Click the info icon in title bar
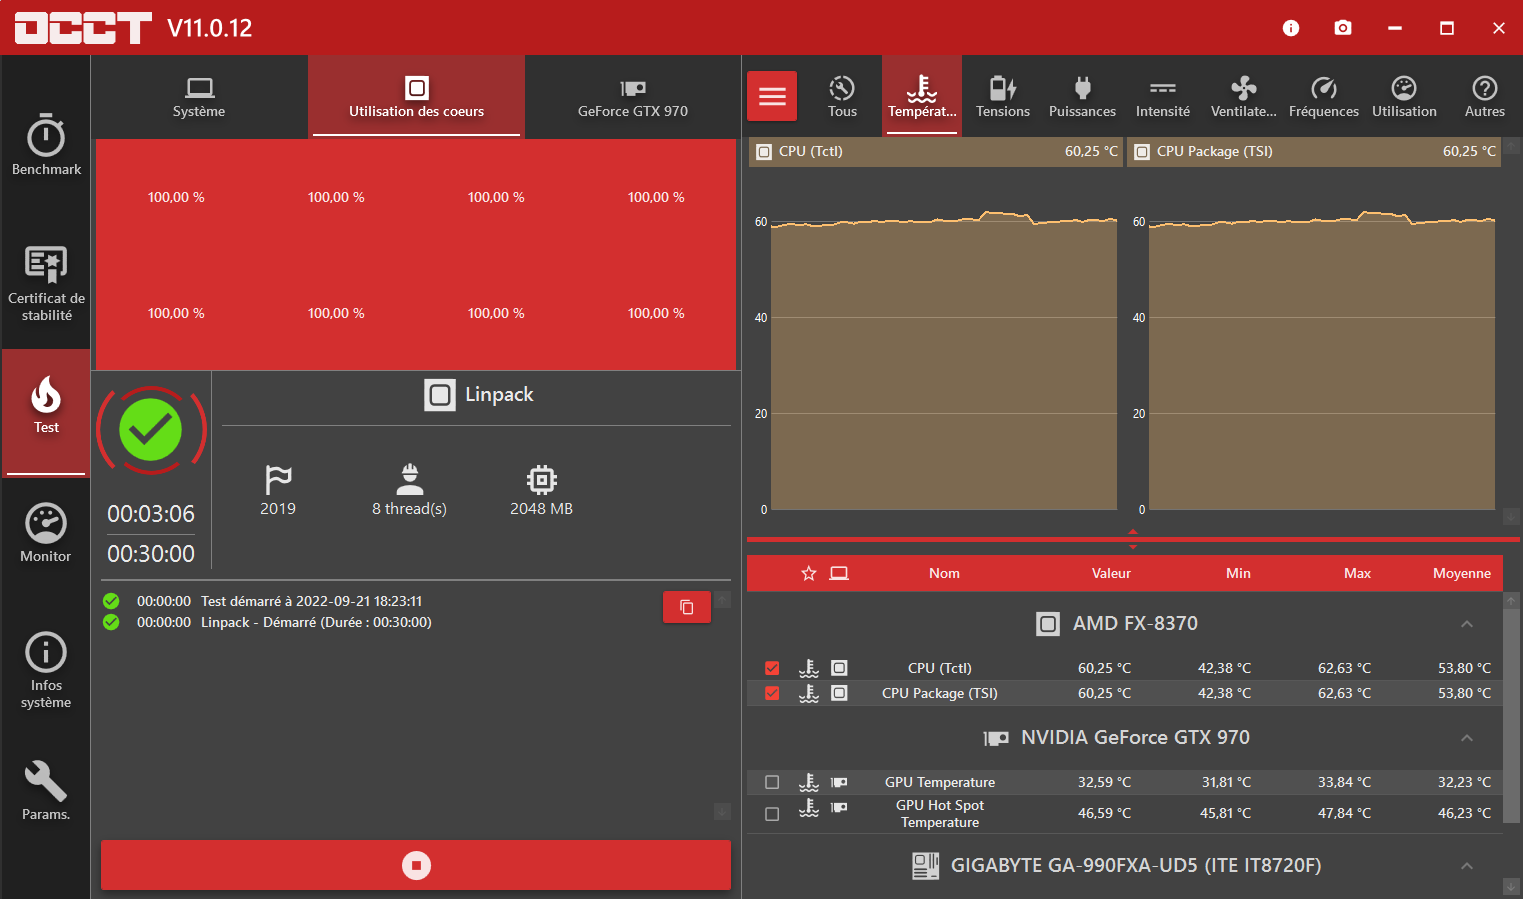Viewport: 1523px width, 899px height. [1291, 28]
